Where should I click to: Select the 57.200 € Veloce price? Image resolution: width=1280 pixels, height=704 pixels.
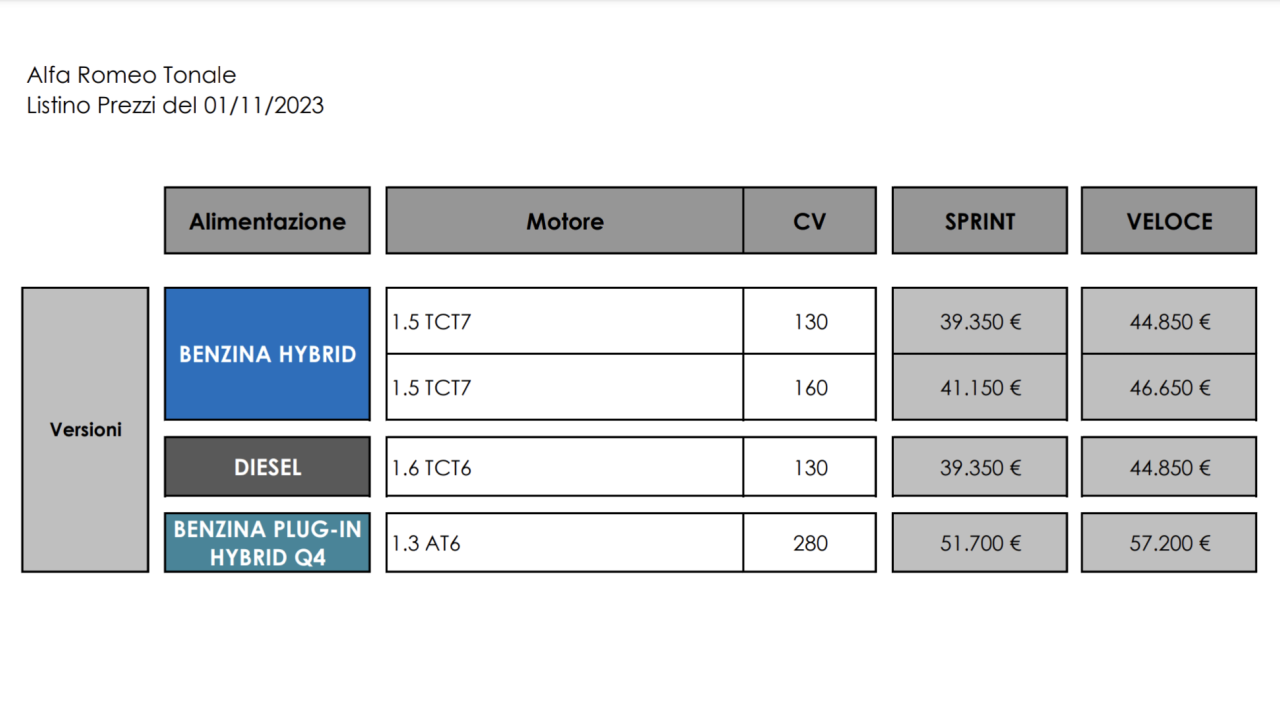click(x=1168, y=543)
